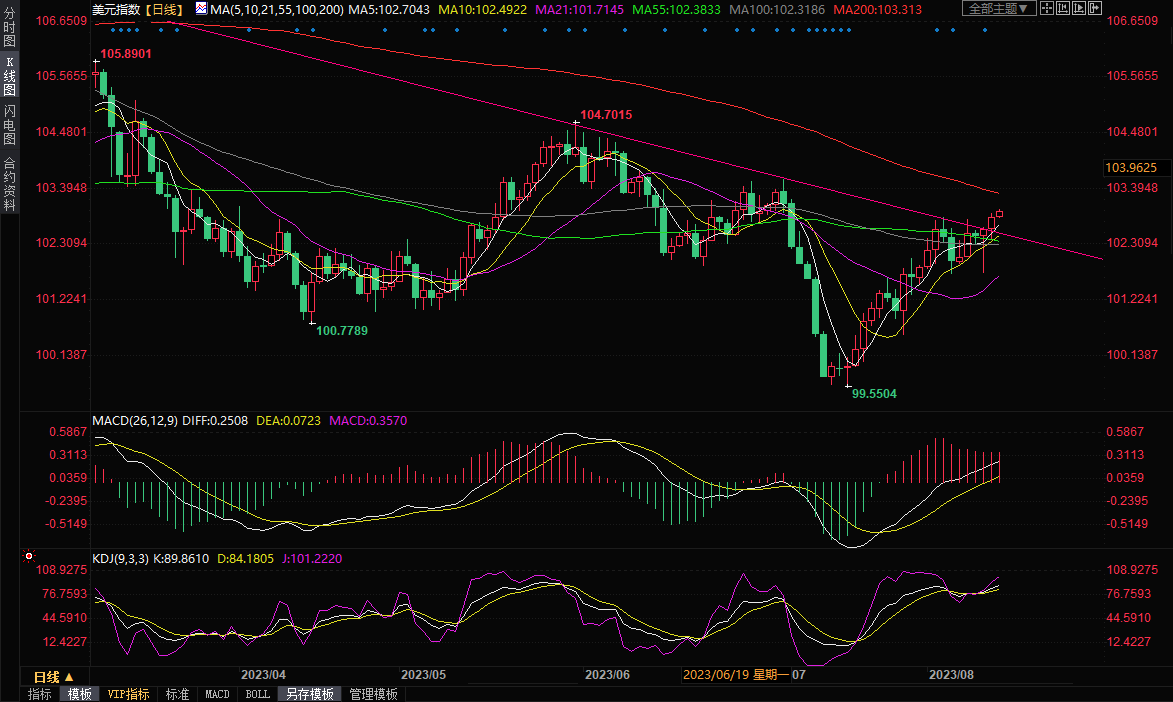The image size is (1173, 702).
Task: Select the 指标 bottom tab
Action: [40, 694]
